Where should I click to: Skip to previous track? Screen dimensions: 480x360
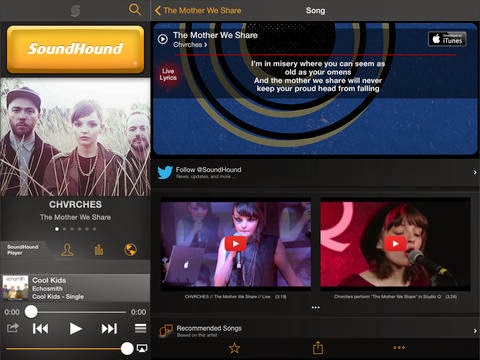point(41,329)
